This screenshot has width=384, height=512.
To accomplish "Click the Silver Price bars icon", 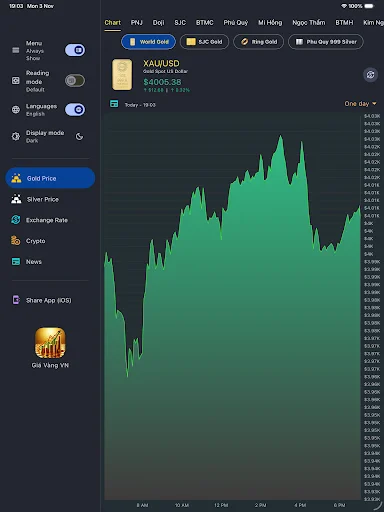I will (x=16, y=199).
